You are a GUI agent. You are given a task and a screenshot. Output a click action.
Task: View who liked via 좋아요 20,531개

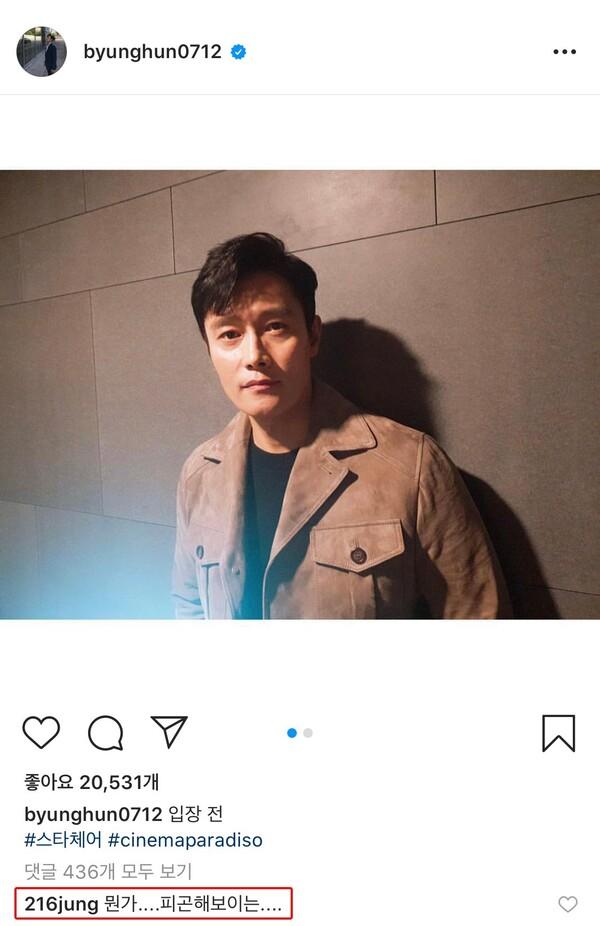(92, 782)
